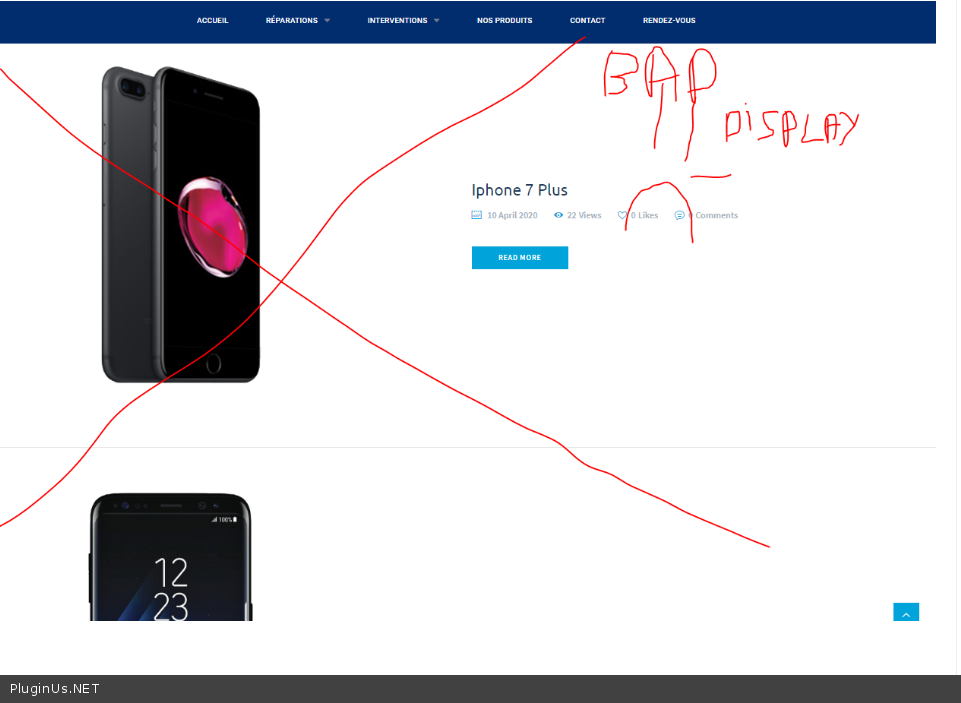Image resolution: width=961 pixels, height=703 pixels.
Task: Click the calendar icon beside 10 April 2020
Action: (x=476, y=215)
